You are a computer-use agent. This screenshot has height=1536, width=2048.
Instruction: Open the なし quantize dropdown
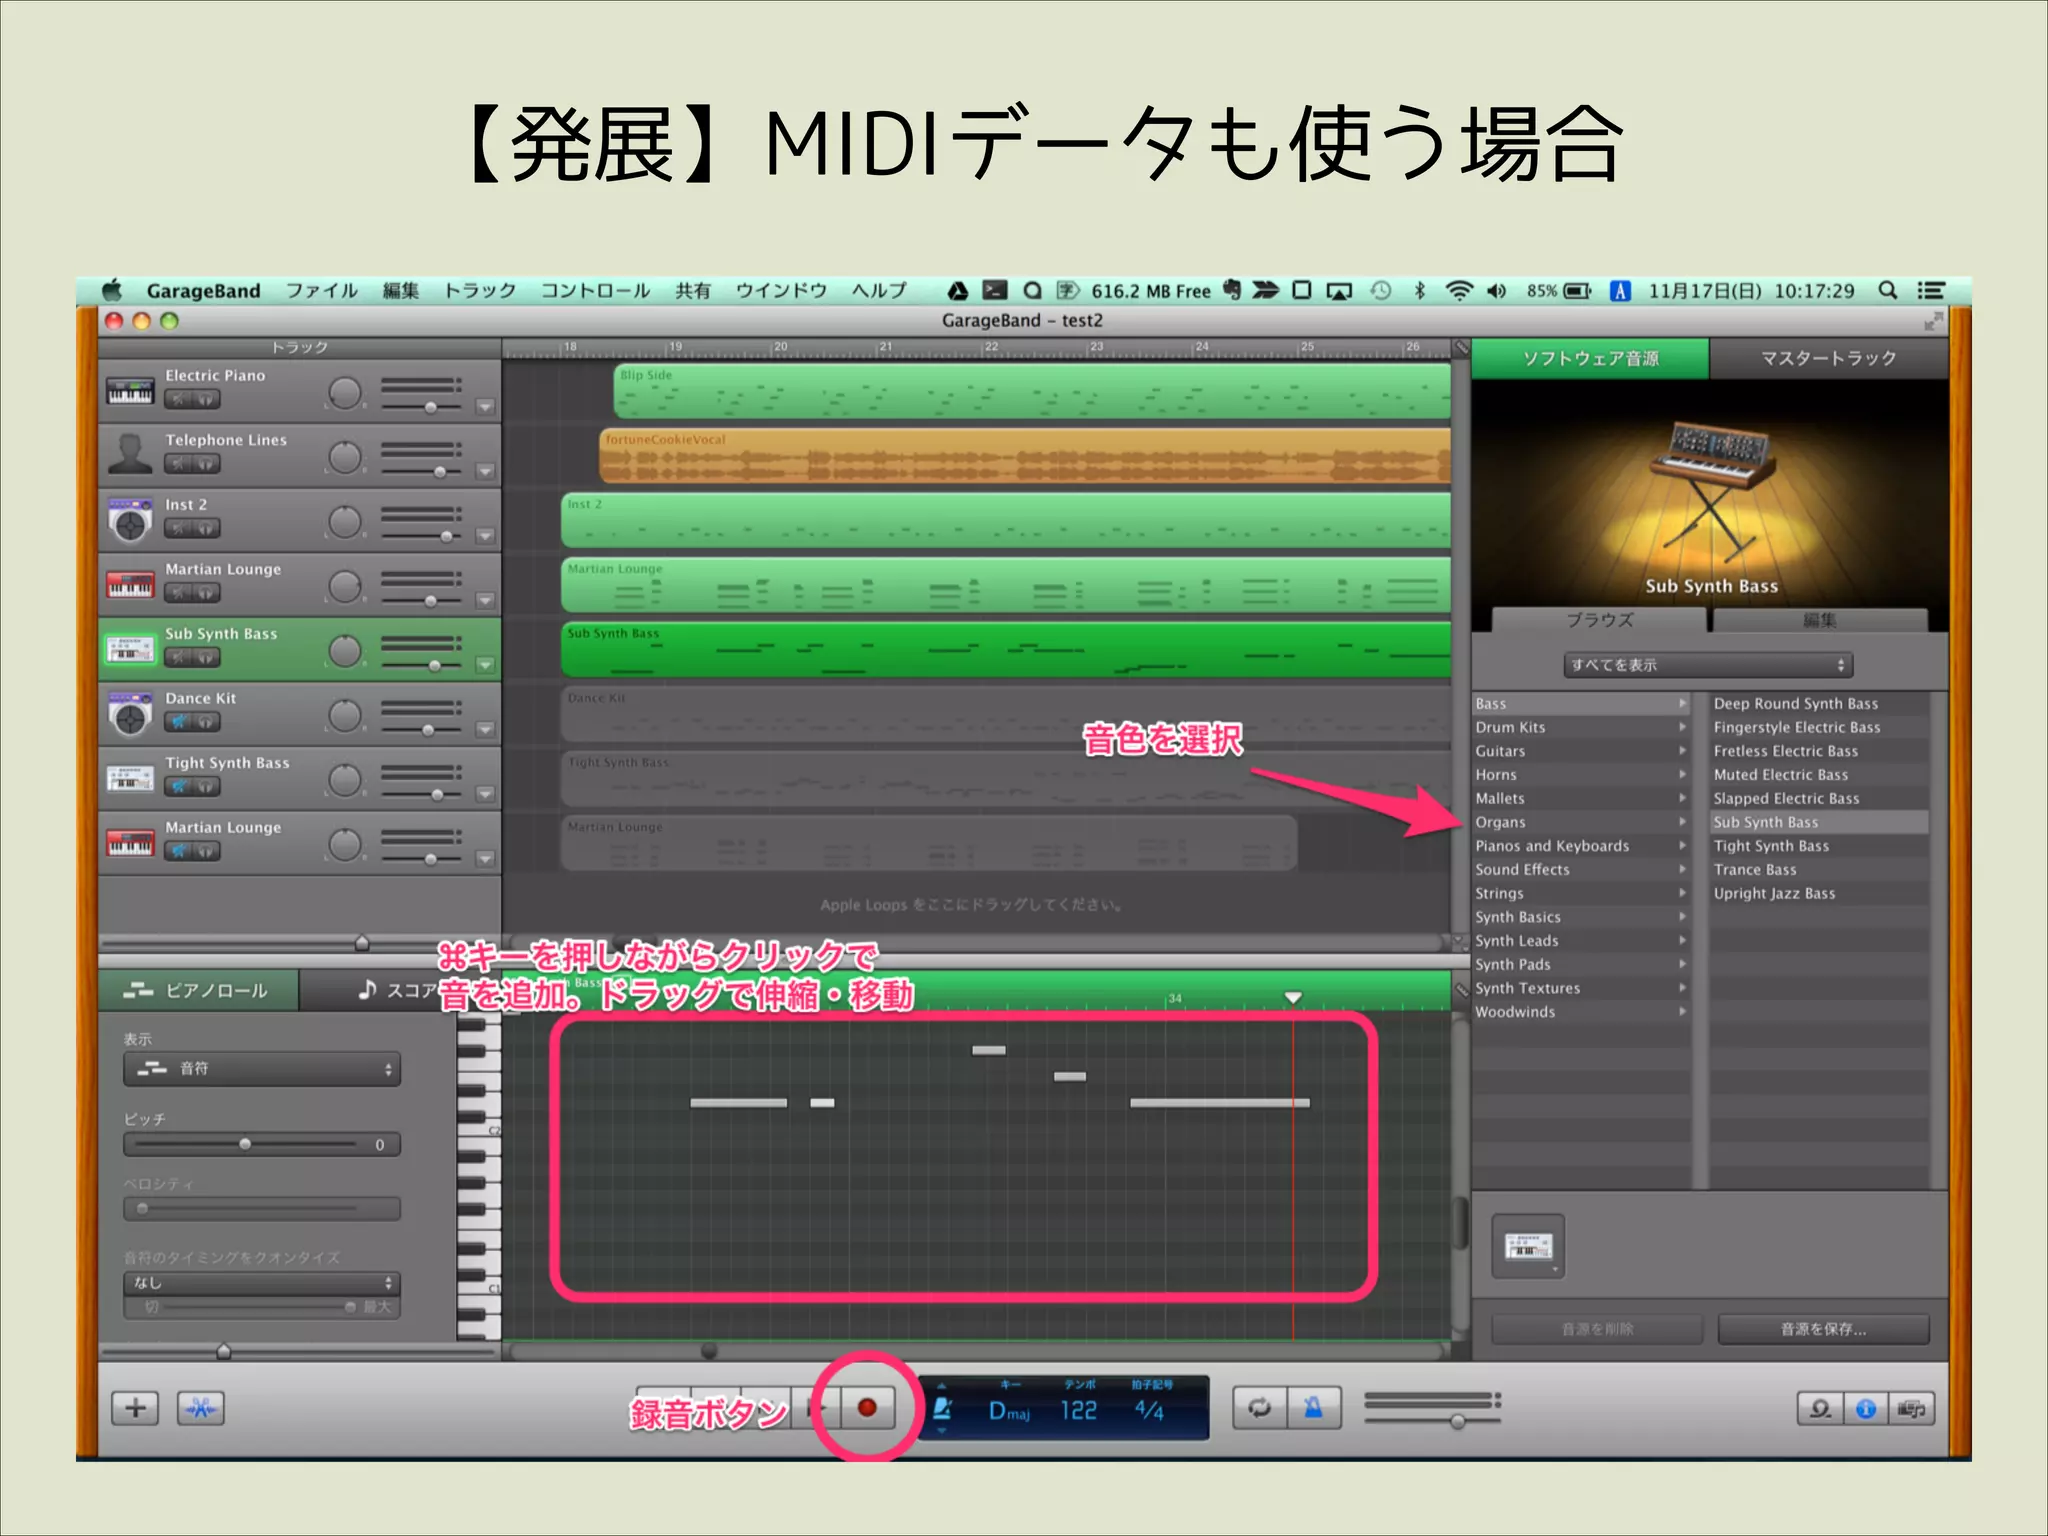pyautogui.click(x=262, y=1283)
